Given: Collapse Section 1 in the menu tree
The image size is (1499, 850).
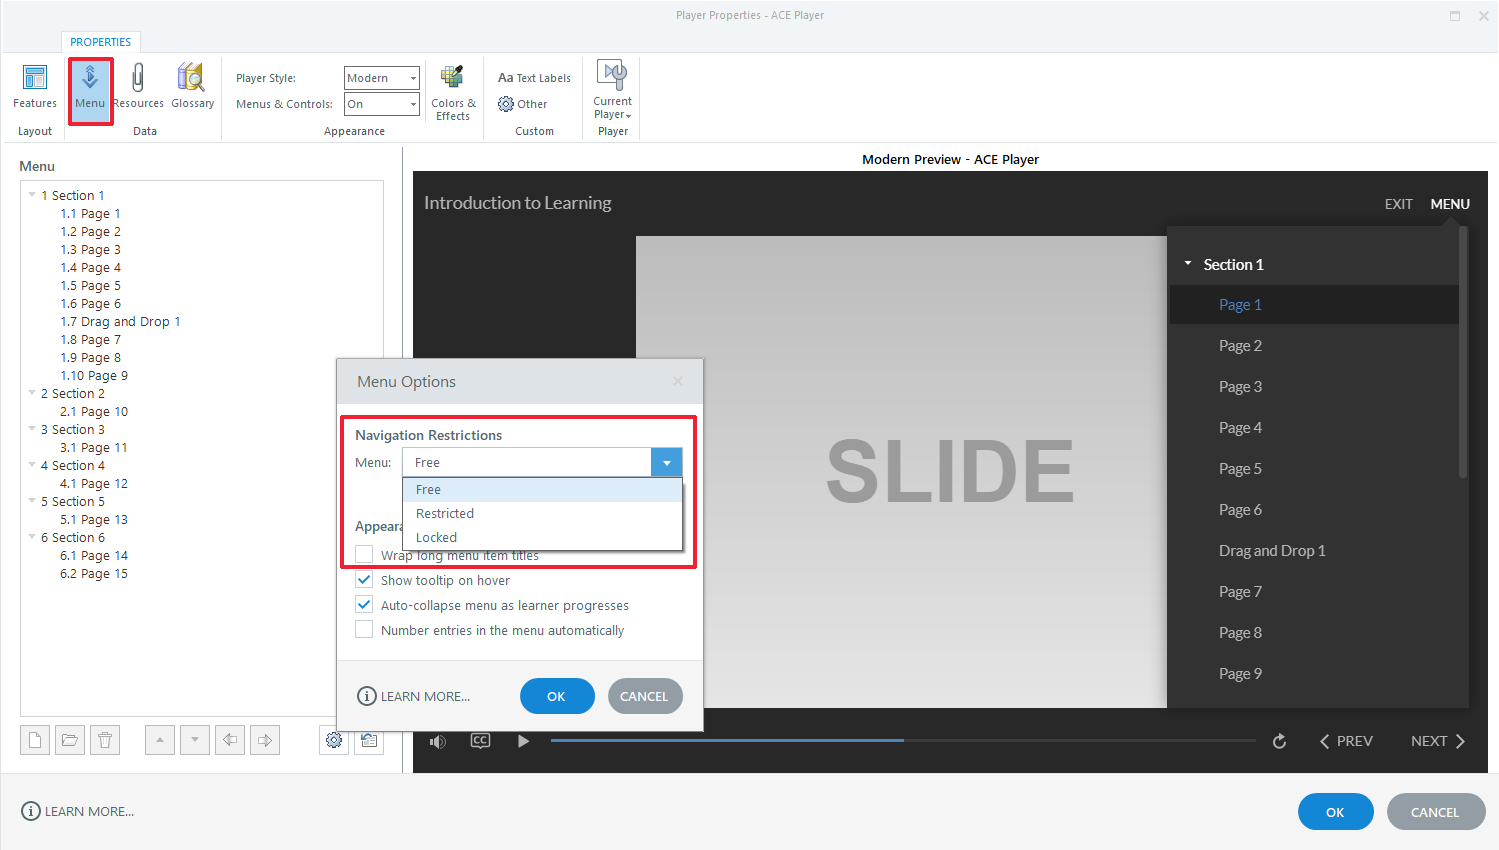Looking at the screenshot, I should tap(31, 194).
